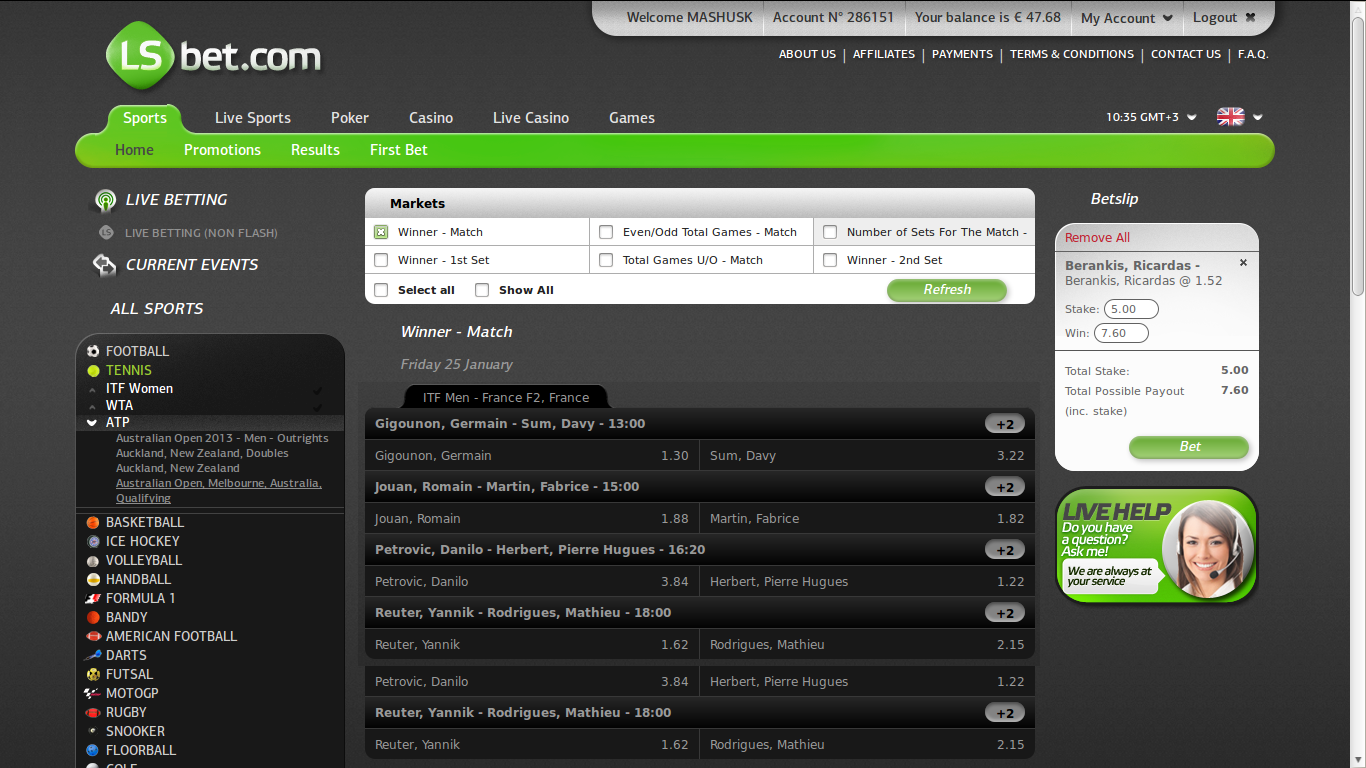
Task: Tick the Show All checkbox
Action: [482, 290]
